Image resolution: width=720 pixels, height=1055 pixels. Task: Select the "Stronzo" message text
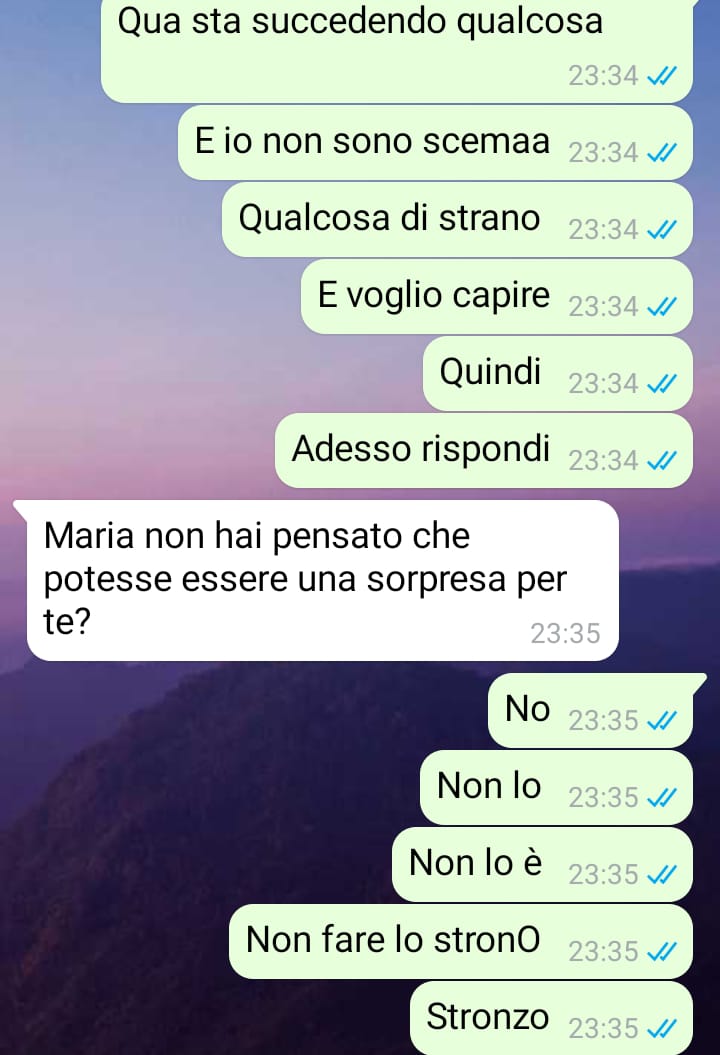[x=487, y=1017]
